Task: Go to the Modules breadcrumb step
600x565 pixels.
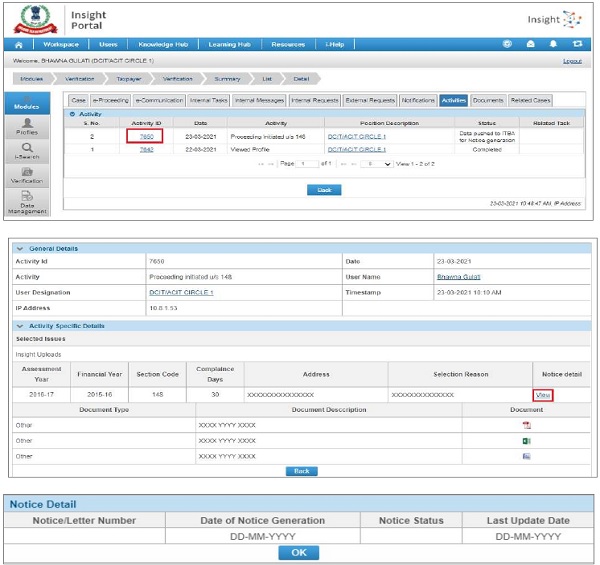Action: click(x=32, y=79)
